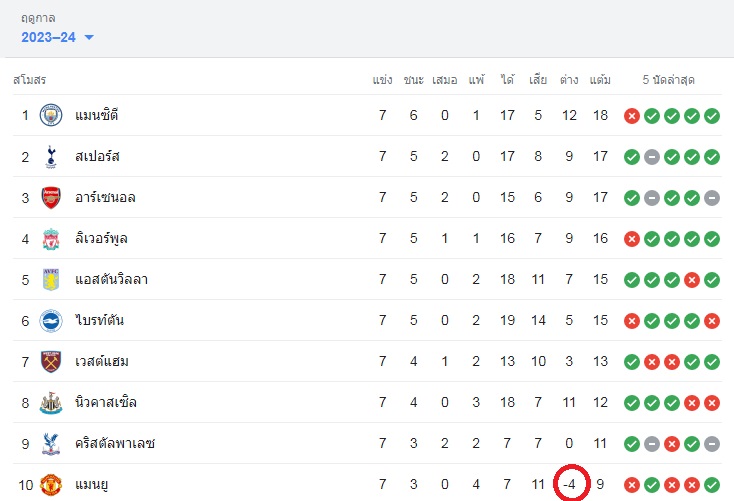Screen dimensions: 734x501
Task: Click the West Ham club crest
Action: (x=51, y=361)
